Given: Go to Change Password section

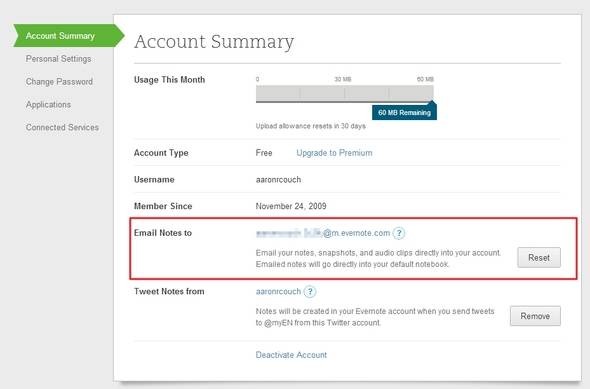Looking at the screenshot, I should click(x=59, y=82).
